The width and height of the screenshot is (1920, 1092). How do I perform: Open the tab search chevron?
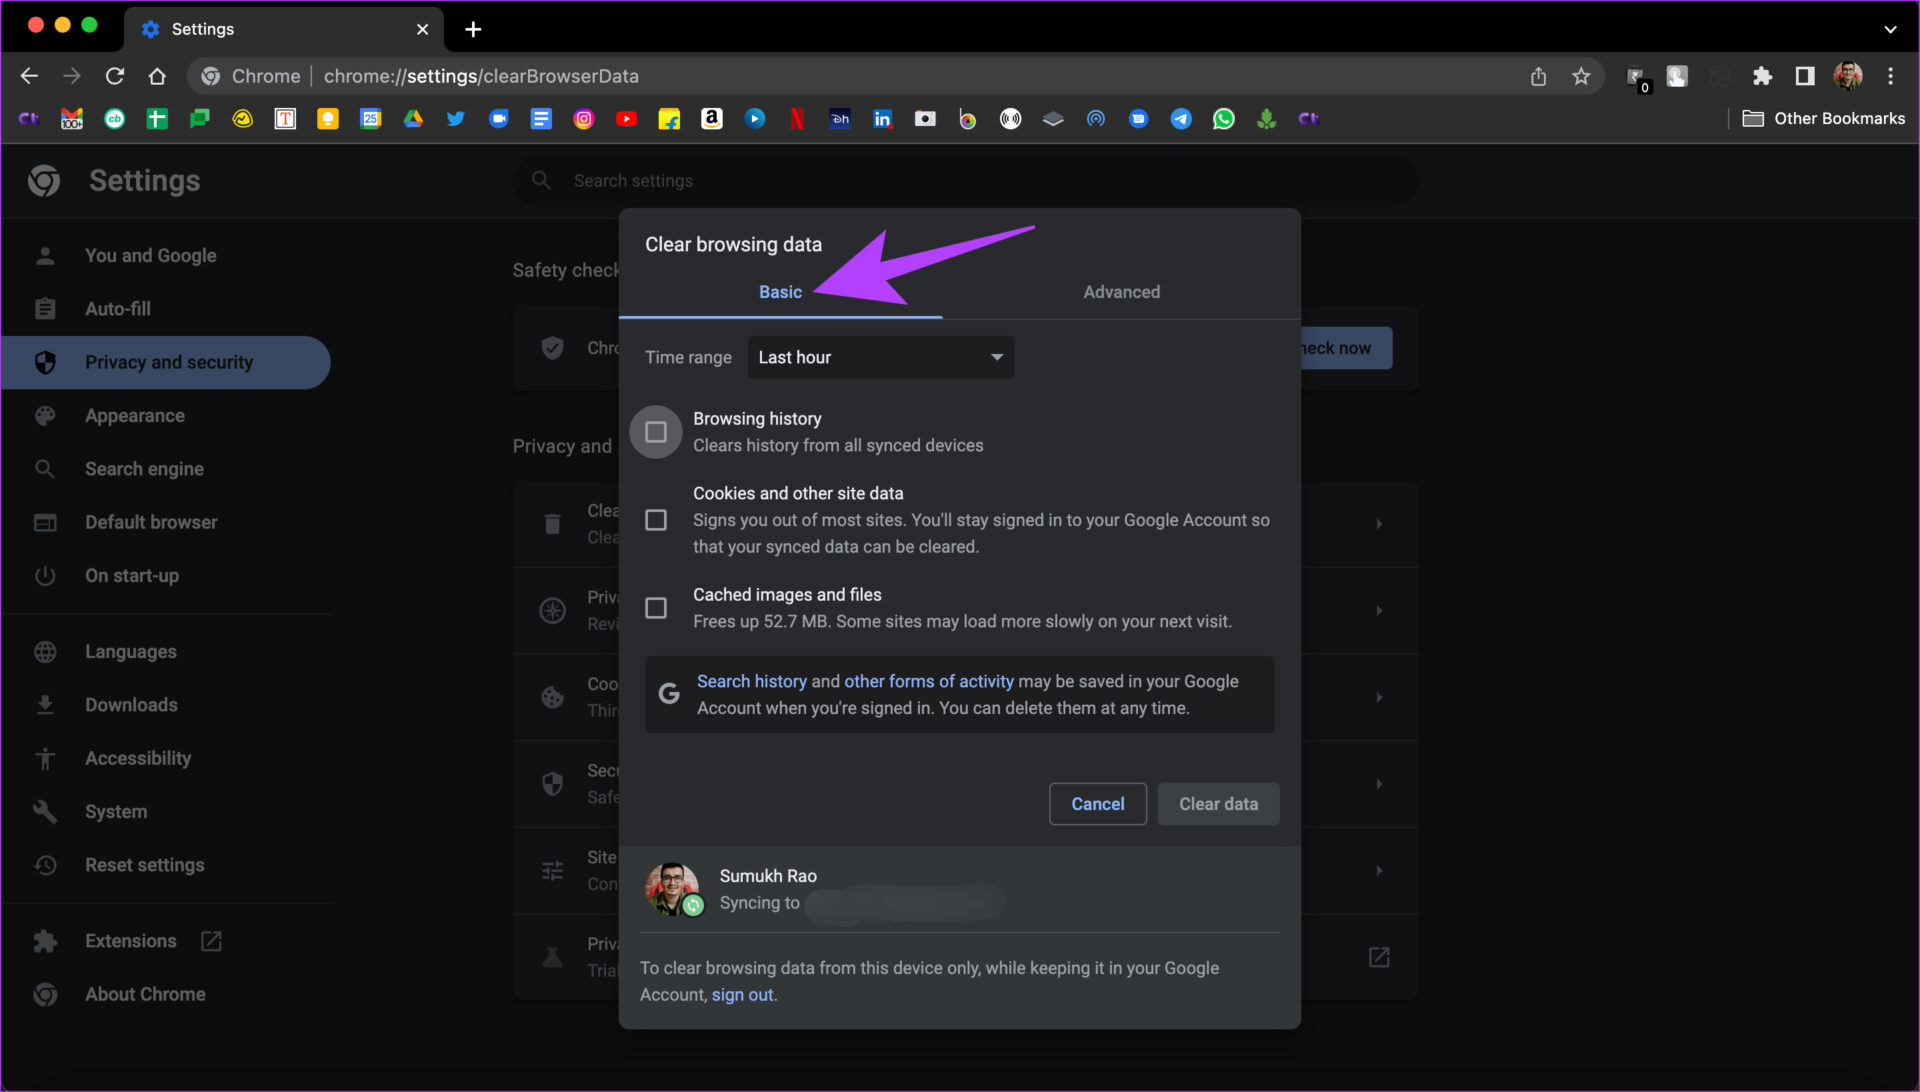[1890, 29]
